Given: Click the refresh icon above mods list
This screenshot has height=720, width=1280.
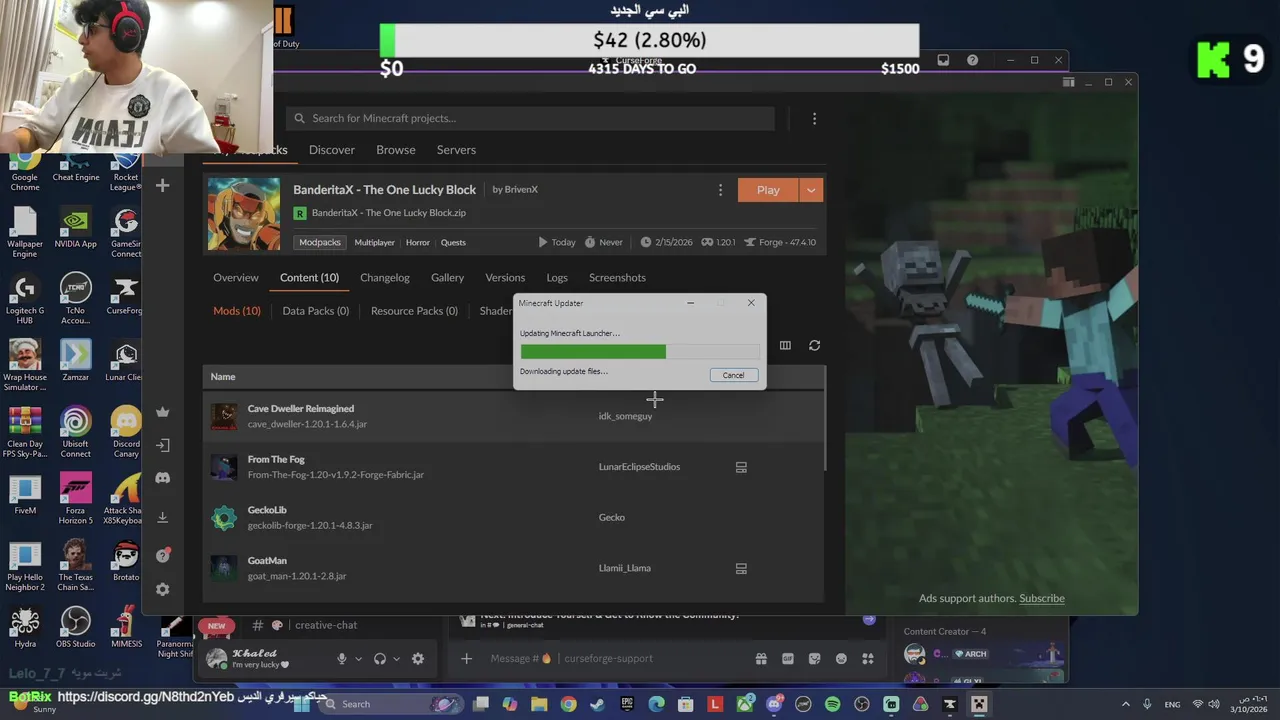Looking at the screenshot, I should tap(814, 345).
